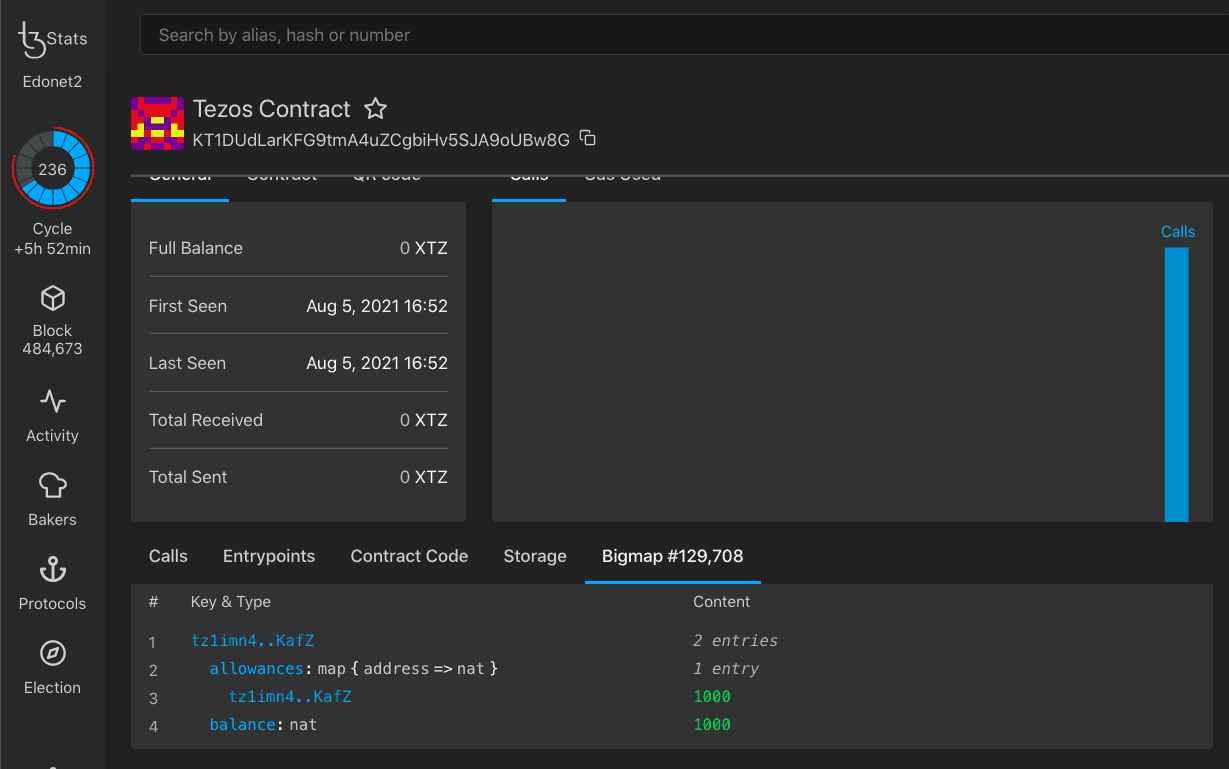Open the Activity pulse icon

pos(52,402)
